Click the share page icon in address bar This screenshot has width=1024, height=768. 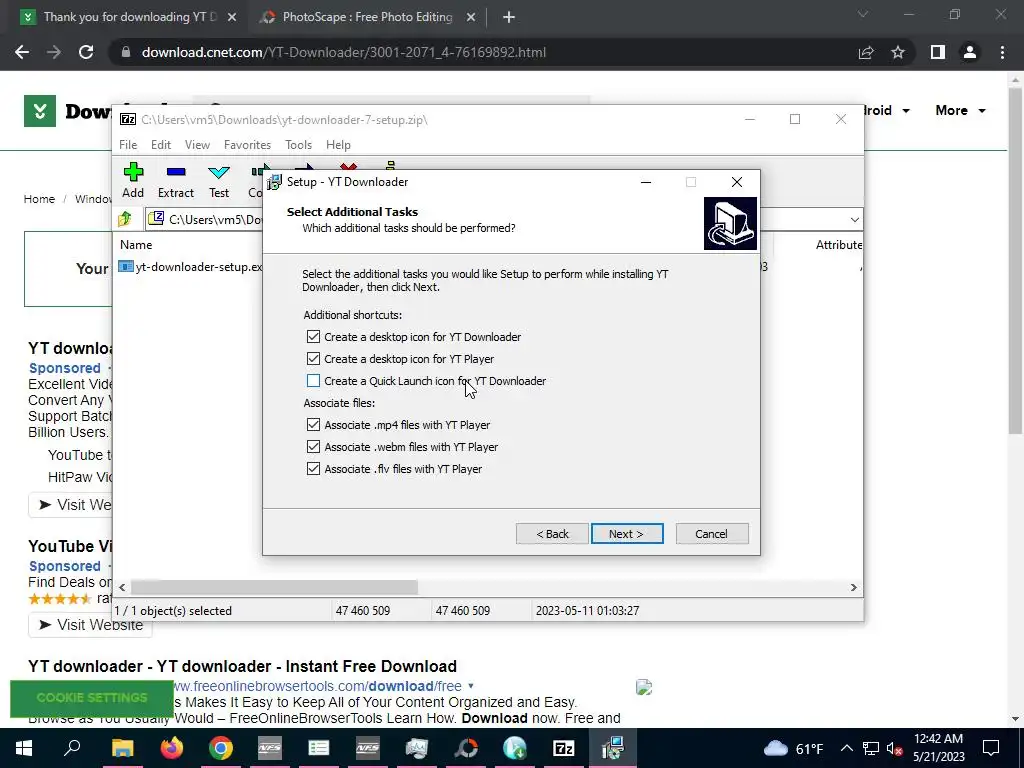tap(866, 52)
